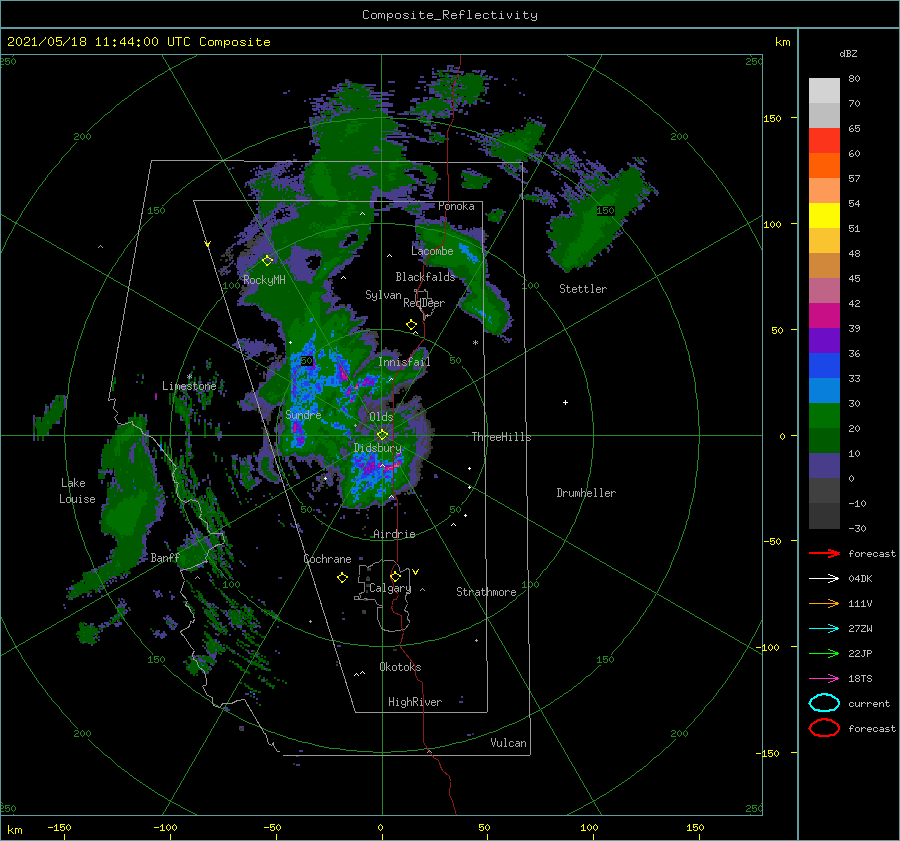Viewport: 900px width, 841px height.
Task: Click the Airdrie city label
Action: click(394, 534)
